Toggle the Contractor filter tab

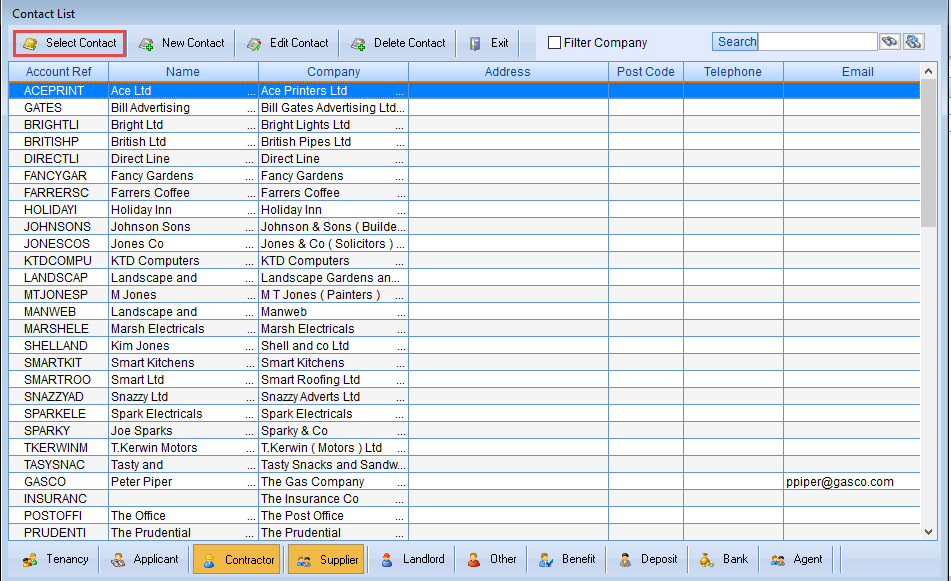(238, 559)
